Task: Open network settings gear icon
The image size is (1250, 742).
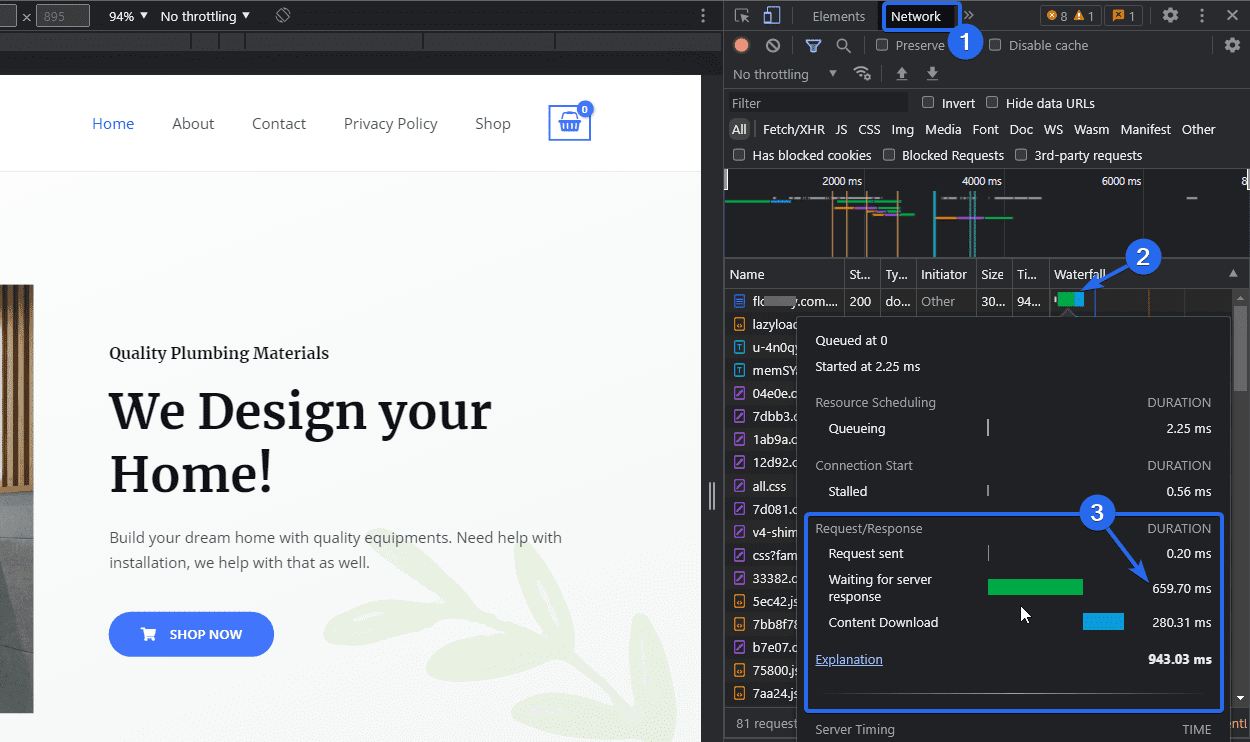Action: coord(1232,45)
